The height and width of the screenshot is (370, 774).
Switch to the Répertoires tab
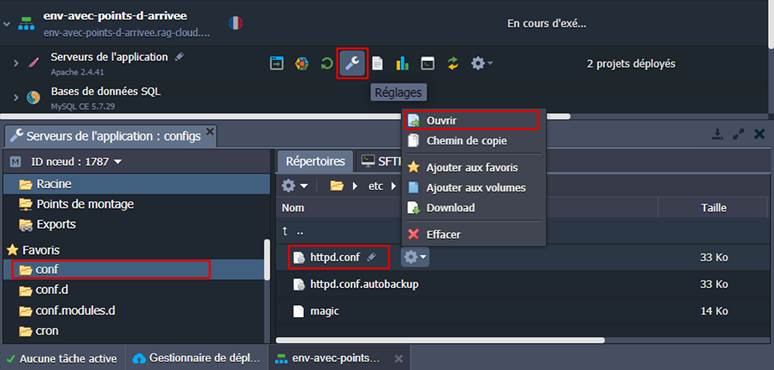(x=315, y=161)
